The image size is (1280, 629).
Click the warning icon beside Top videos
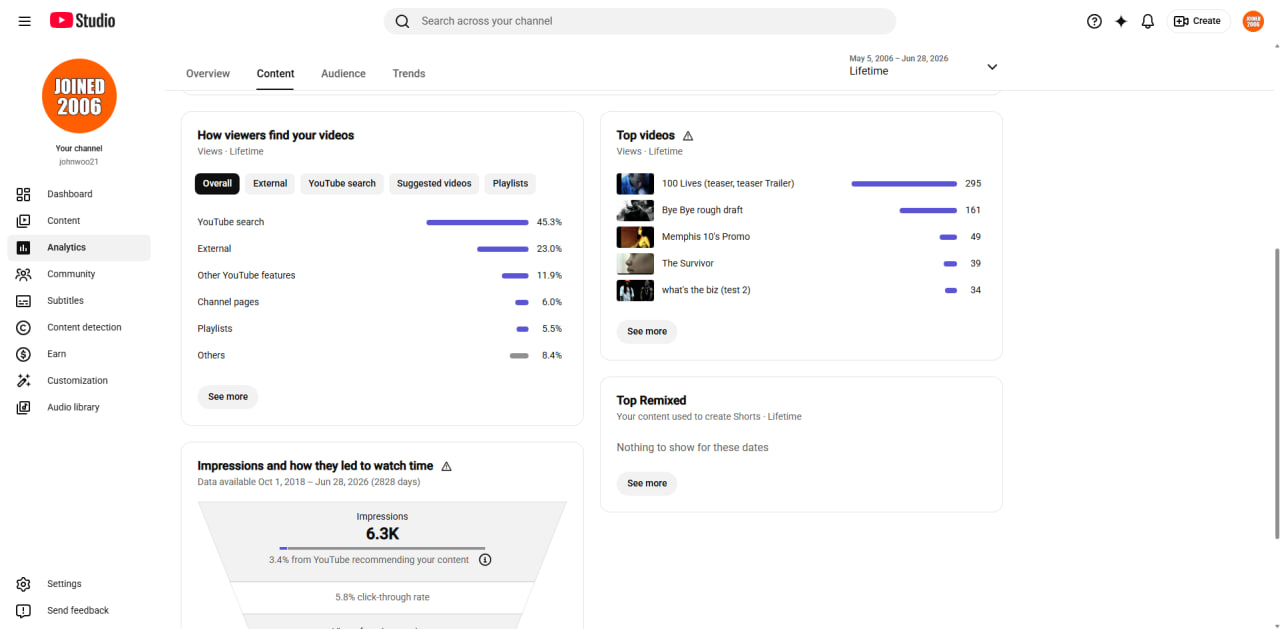pyautogui.click(x=688, y=136)
